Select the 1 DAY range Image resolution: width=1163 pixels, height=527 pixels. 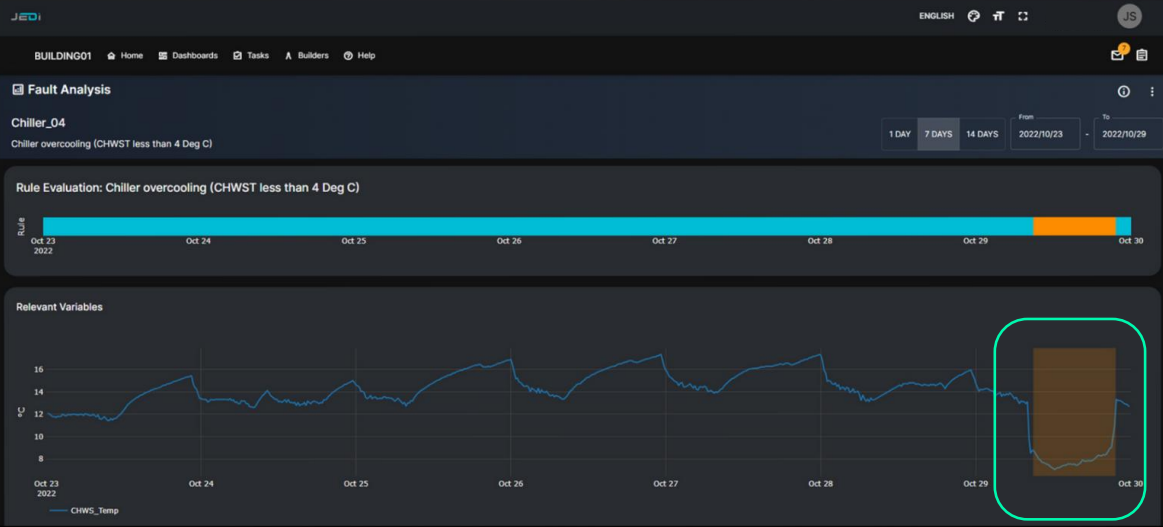(900, 134)
